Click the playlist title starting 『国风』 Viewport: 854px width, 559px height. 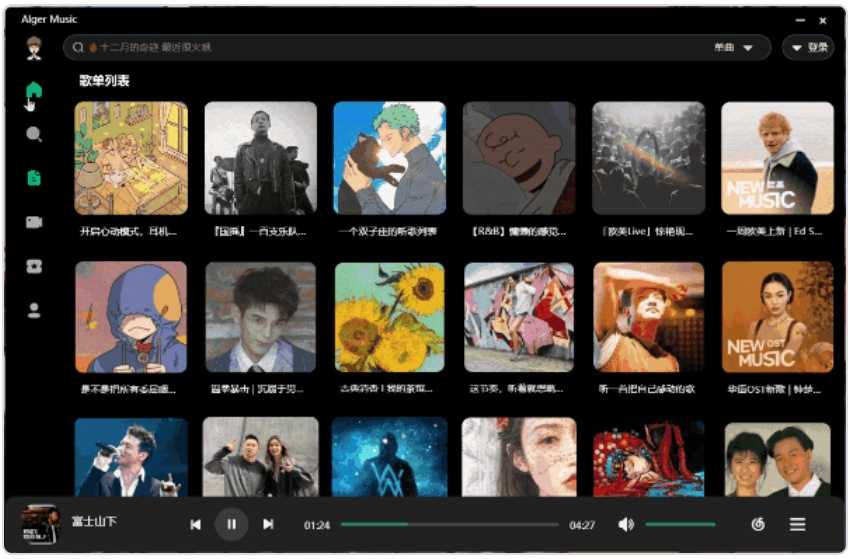(x=260, y=232)
